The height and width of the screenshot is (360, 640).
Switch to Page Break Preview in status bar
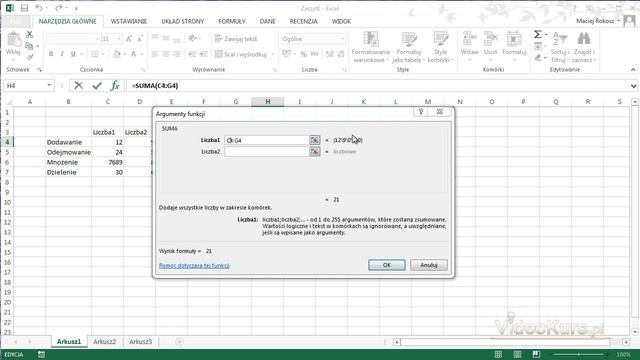[536, 354]
